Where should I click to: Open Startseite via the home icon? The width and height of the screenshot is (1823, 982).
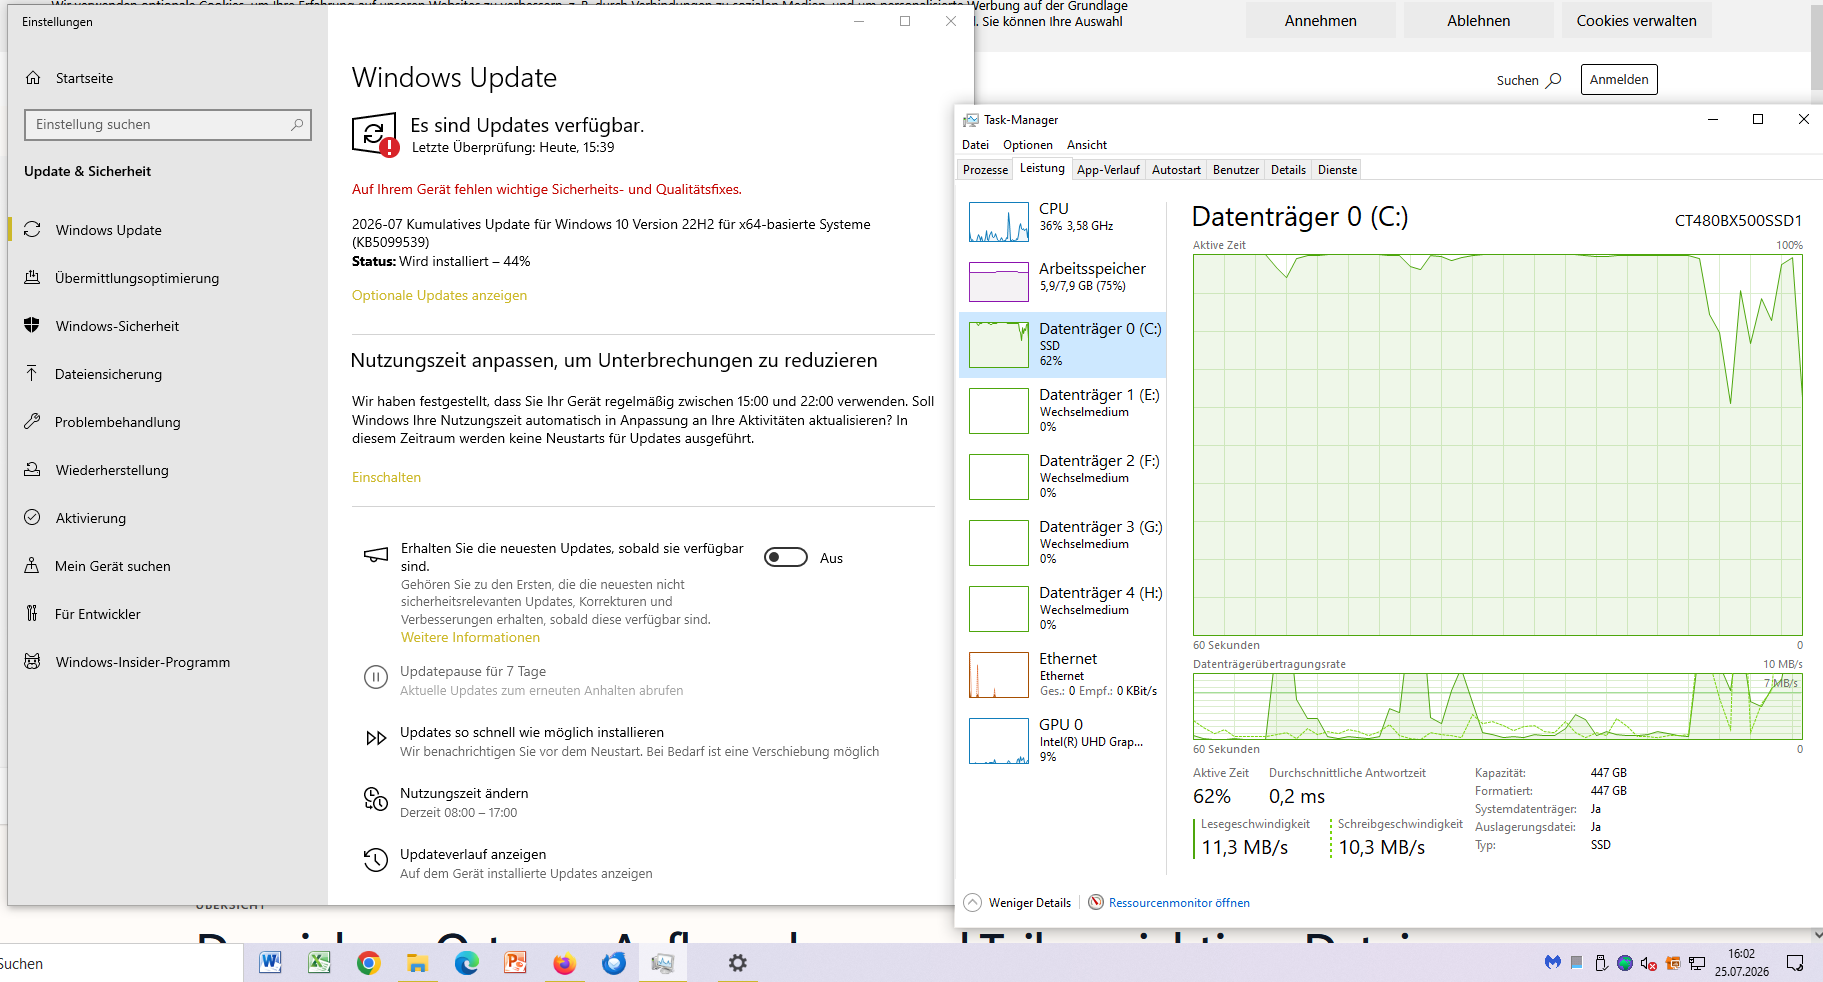33,78
